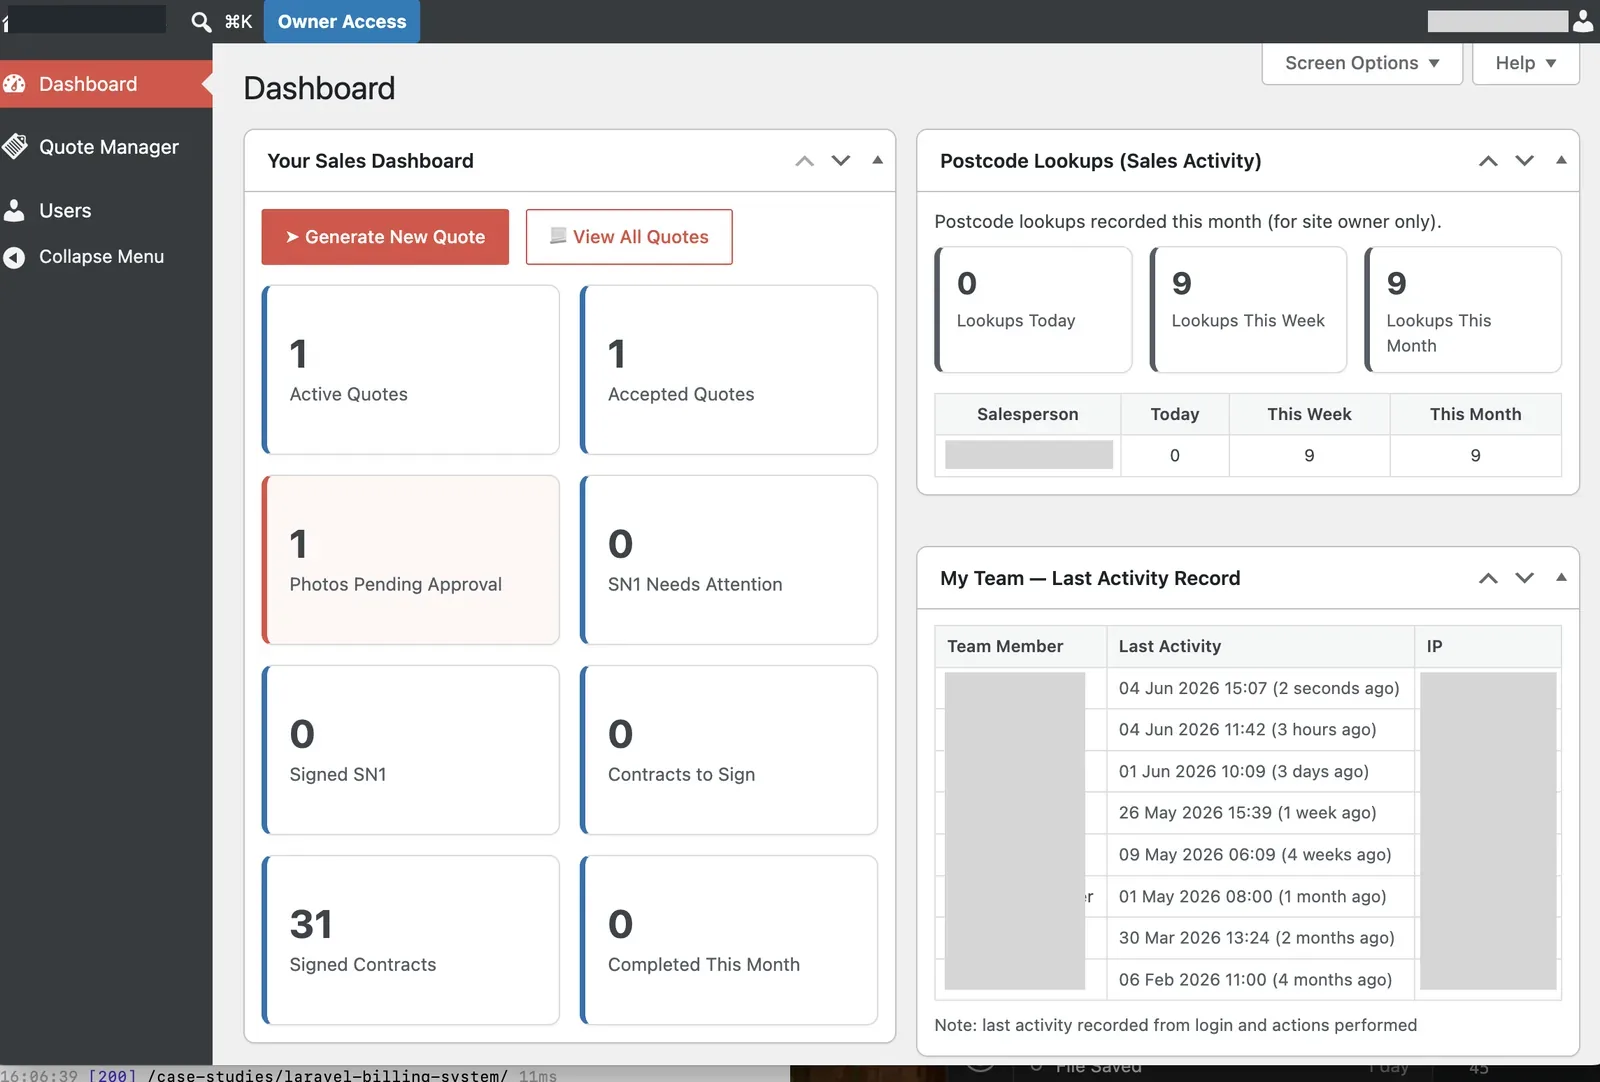The image size is (1600, 1082).
Task: Open Users menu item
Action: click(x=106, y=210)
